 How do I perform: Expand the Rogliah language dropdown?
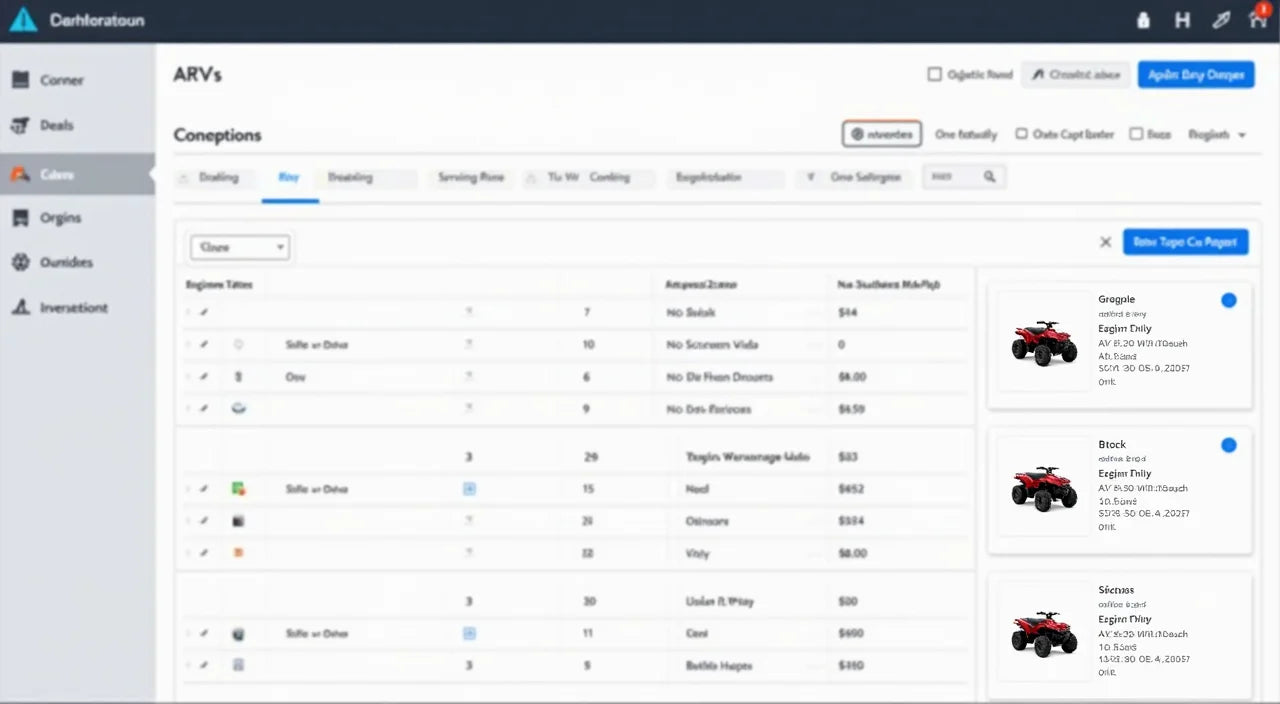(1216, 134)
